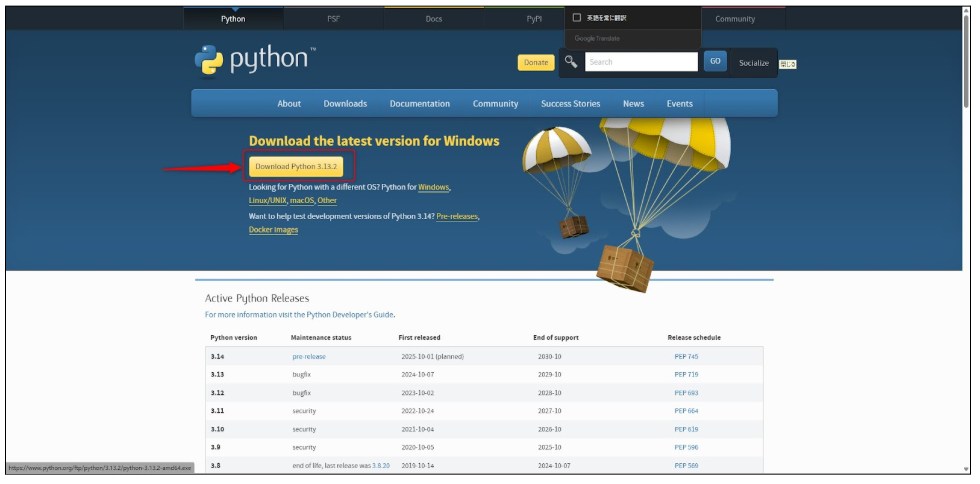Follow the Other OS link

327,201
